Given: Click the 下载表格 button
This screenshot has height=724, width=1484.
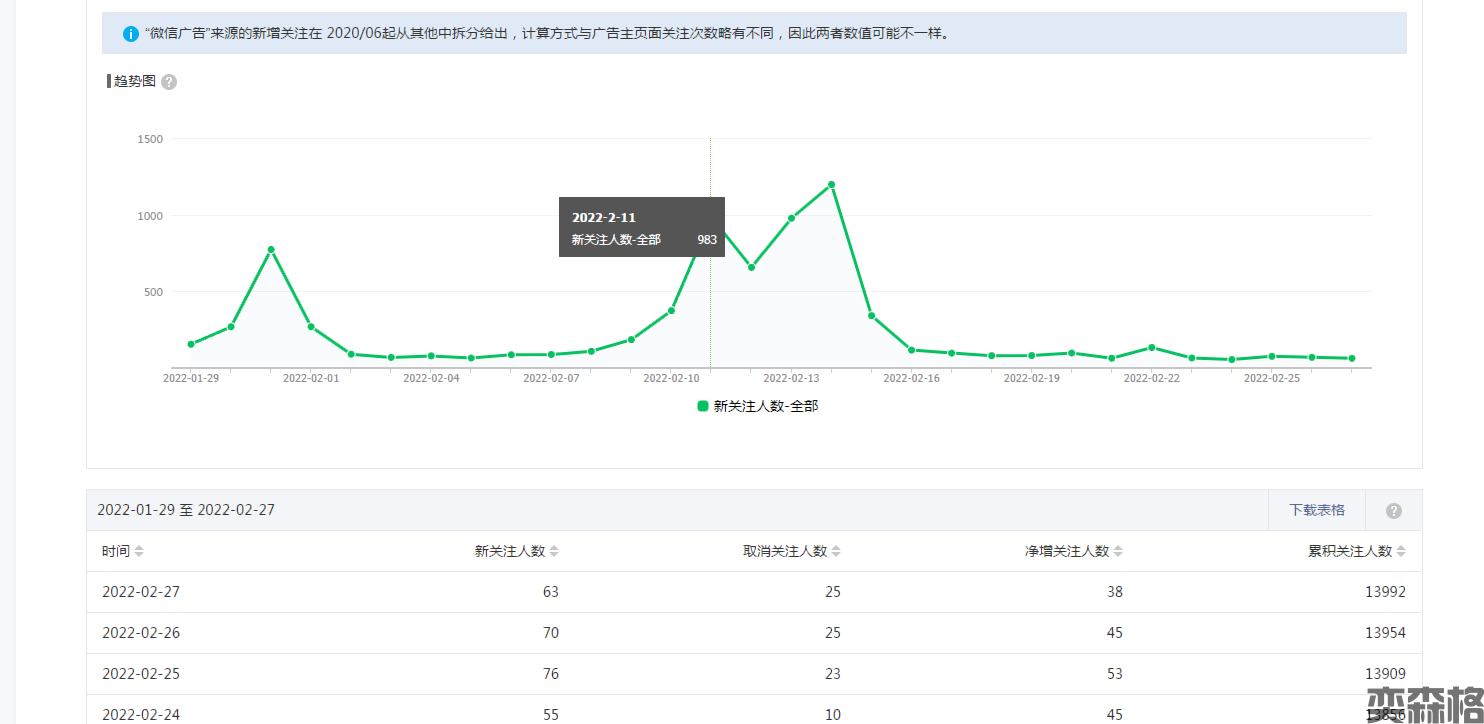Looking at the screenshot, I should (1316, 510).
